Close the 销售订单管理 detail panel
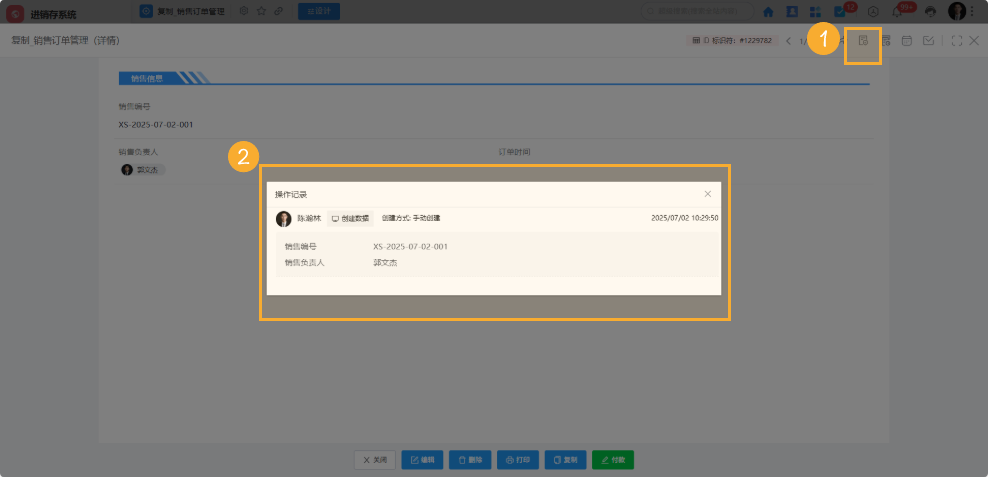 point(974,41)
